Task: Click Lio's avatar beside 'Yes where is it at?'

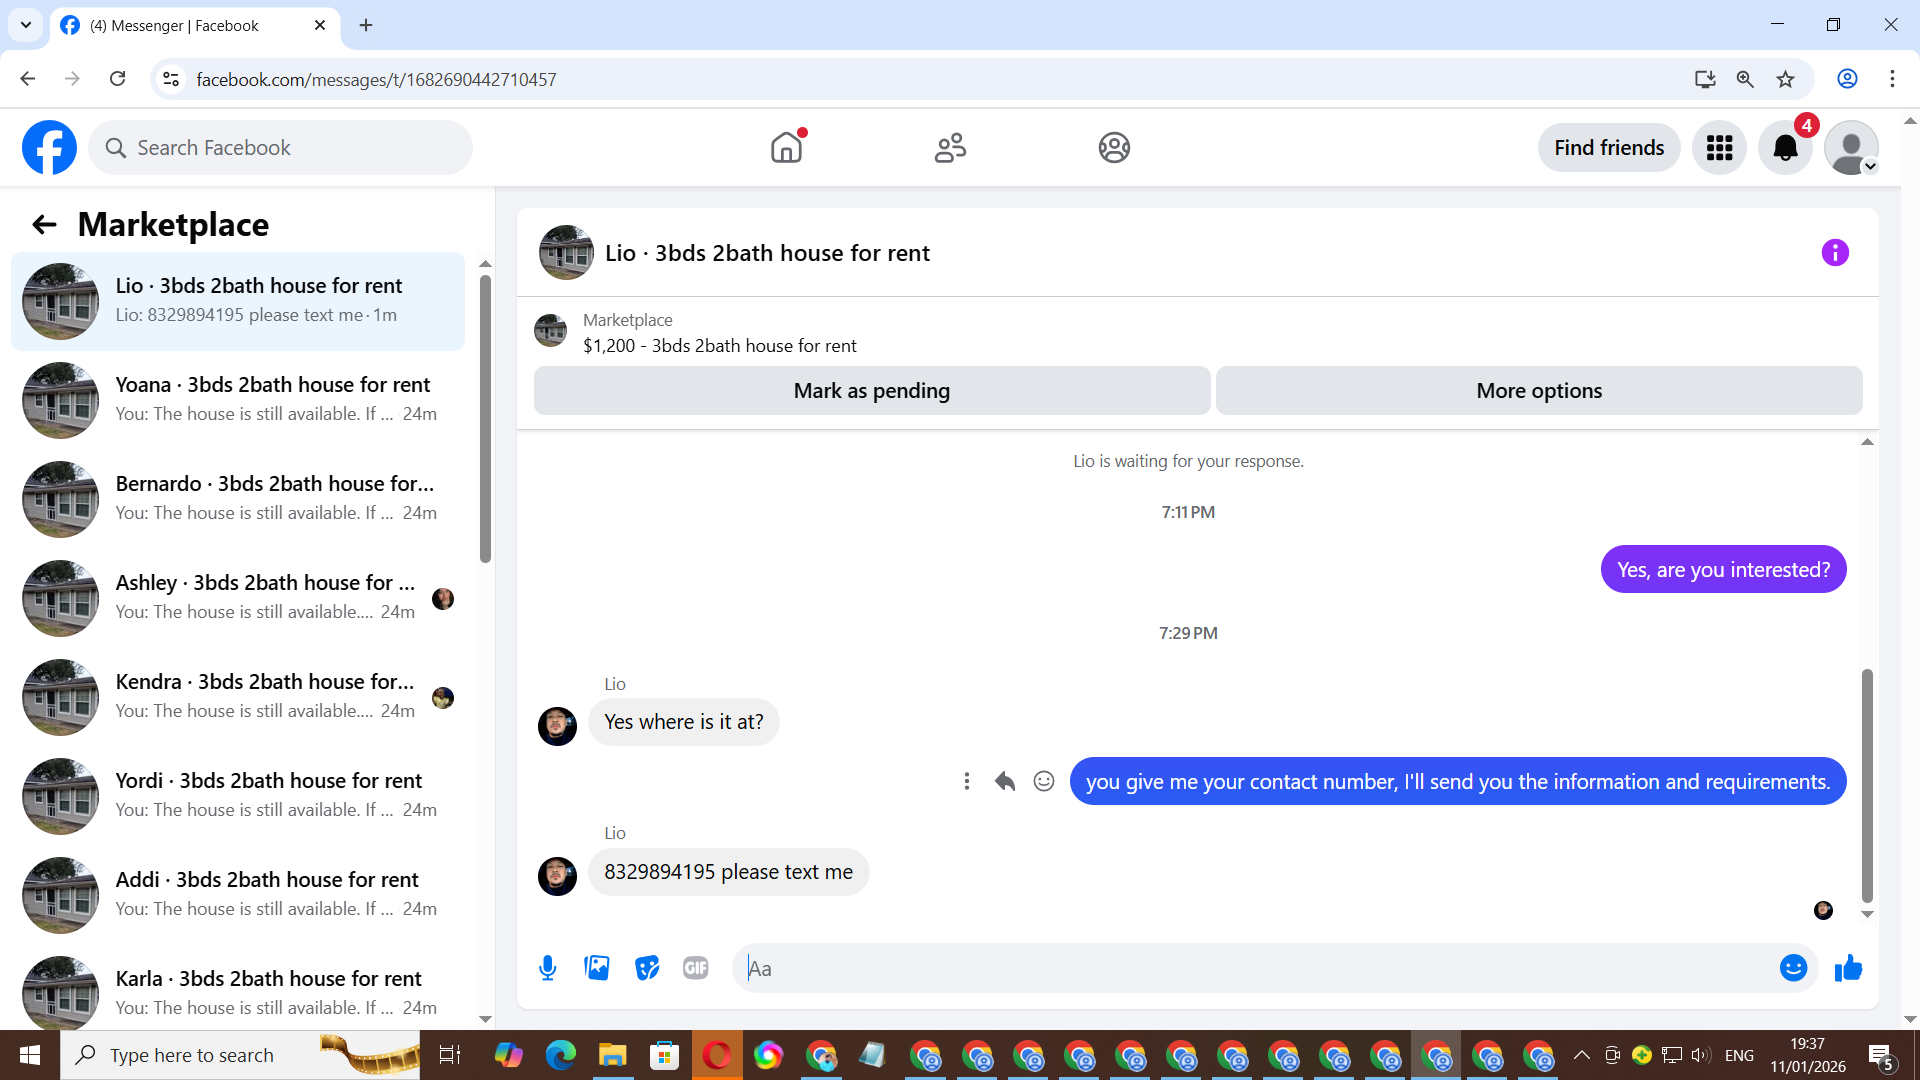Action: [x=557, y=727]
